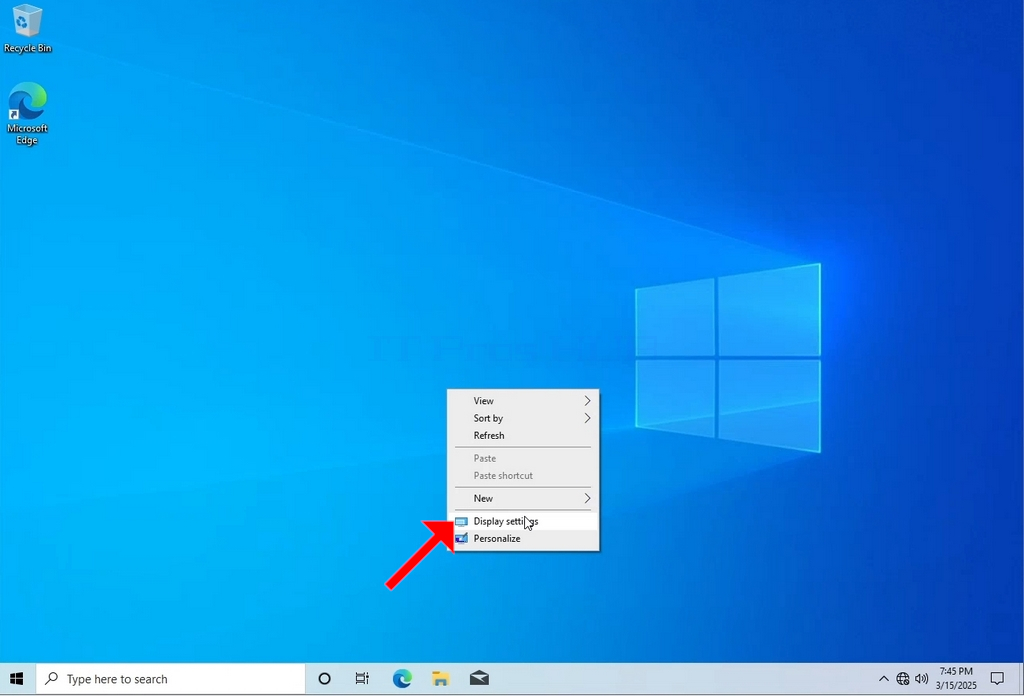Choose Refresh in the context menu
The width and height of the screenshot is (1024, 696).
523,435
